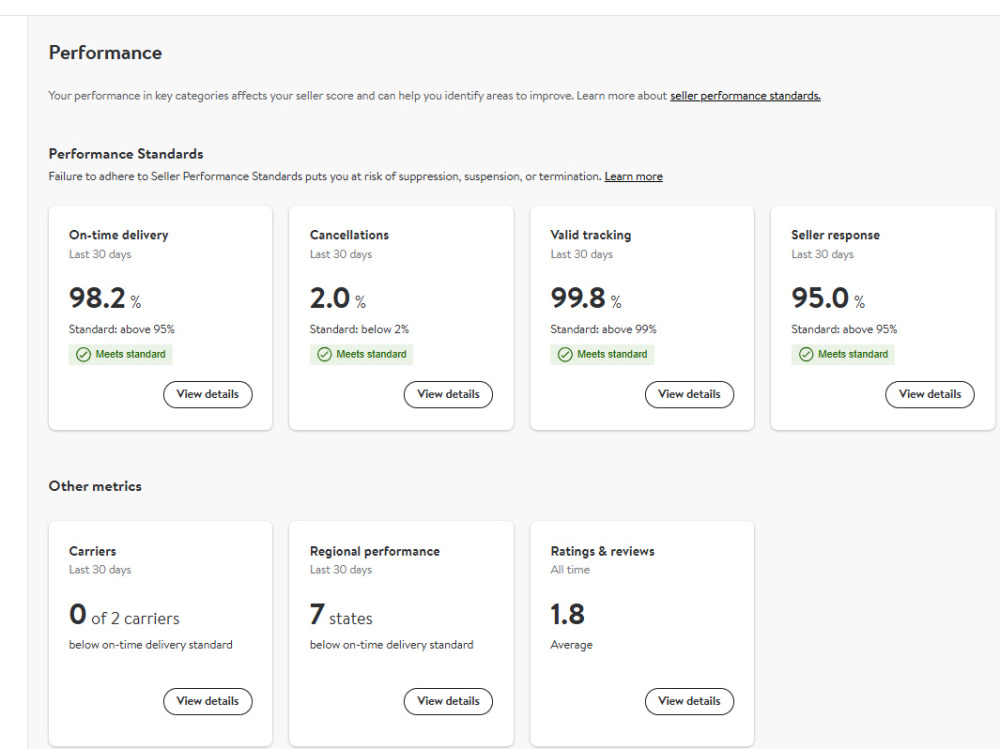View details for Regional performance
Image resolution: width=1000 pixels, height=749 pixels.
pyautogui.click(x=448, y=701)
